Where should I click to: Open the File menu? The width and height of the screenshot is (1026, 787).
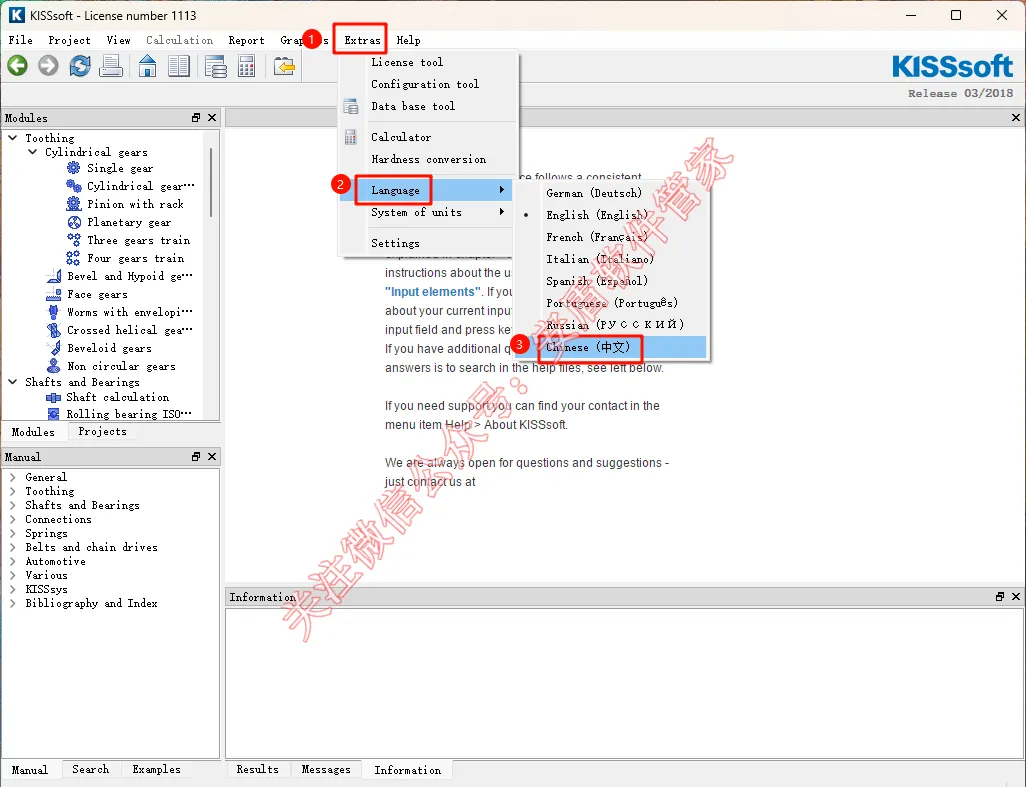click(x=20, y=40)
